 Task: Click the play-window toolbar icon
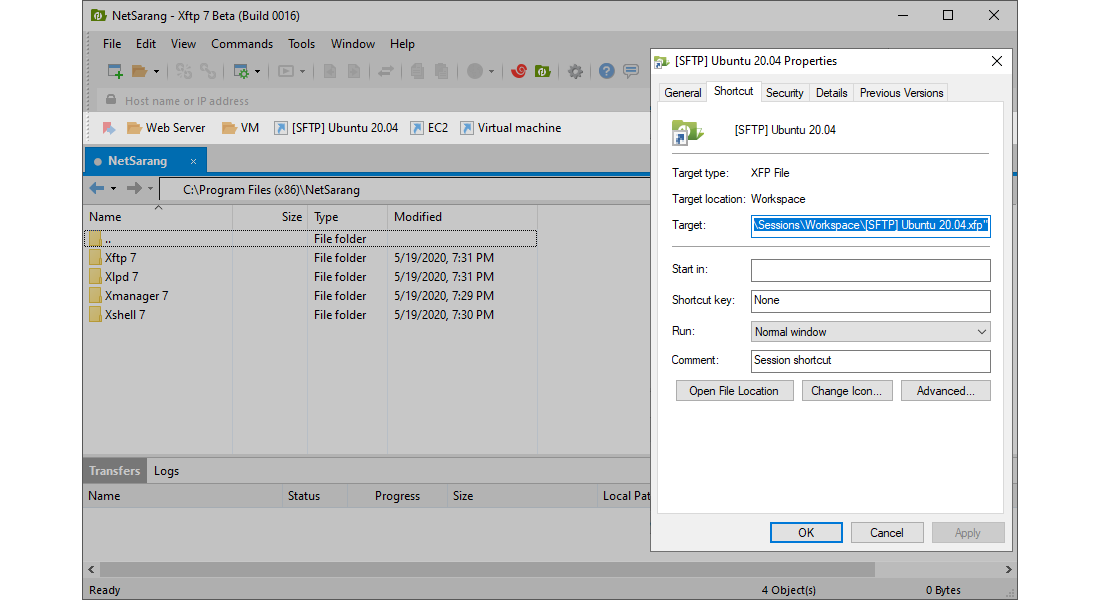point(286,71)
